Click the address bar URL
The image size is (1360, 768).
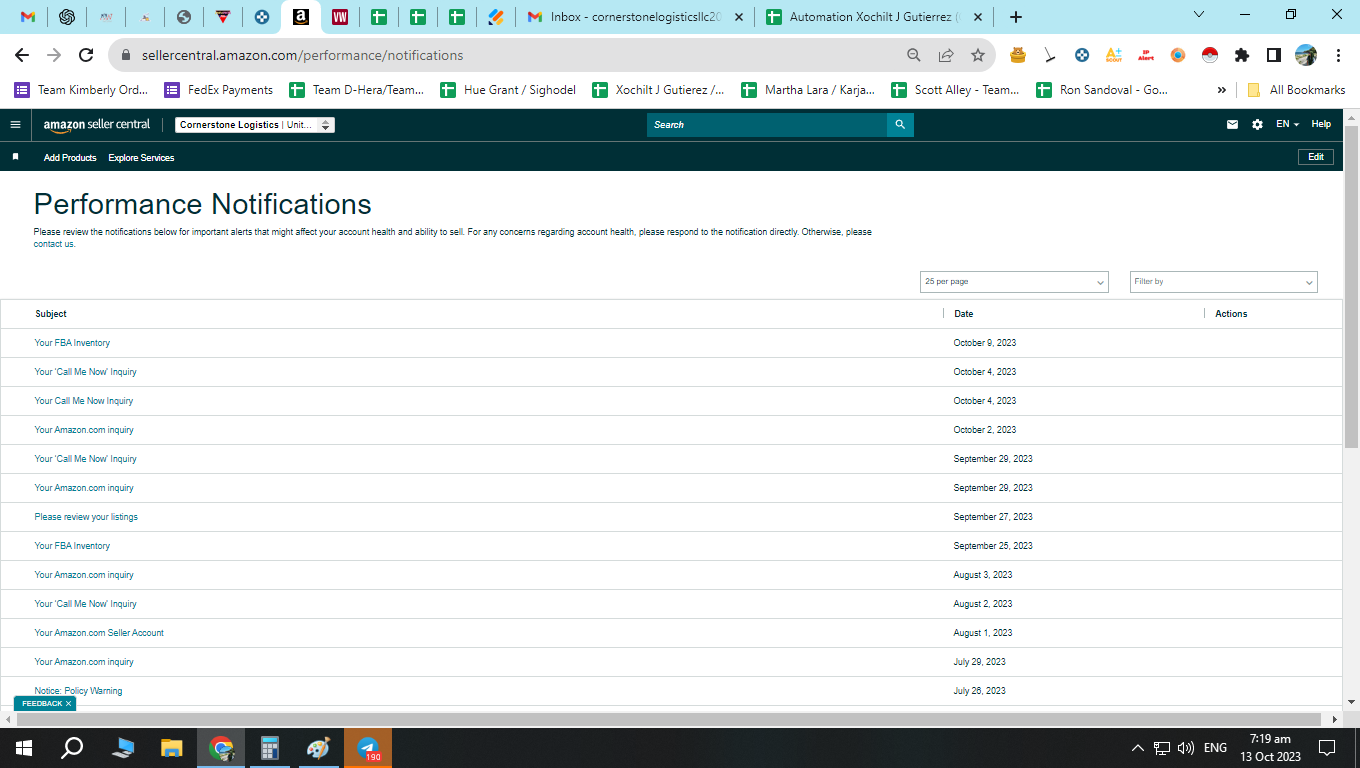303,56
